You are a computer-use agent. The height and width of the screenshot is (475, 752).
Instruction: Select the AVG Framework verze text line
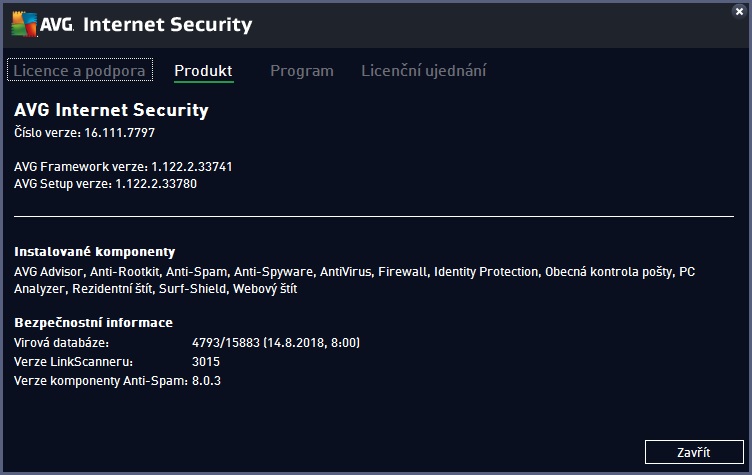(123, 166)
